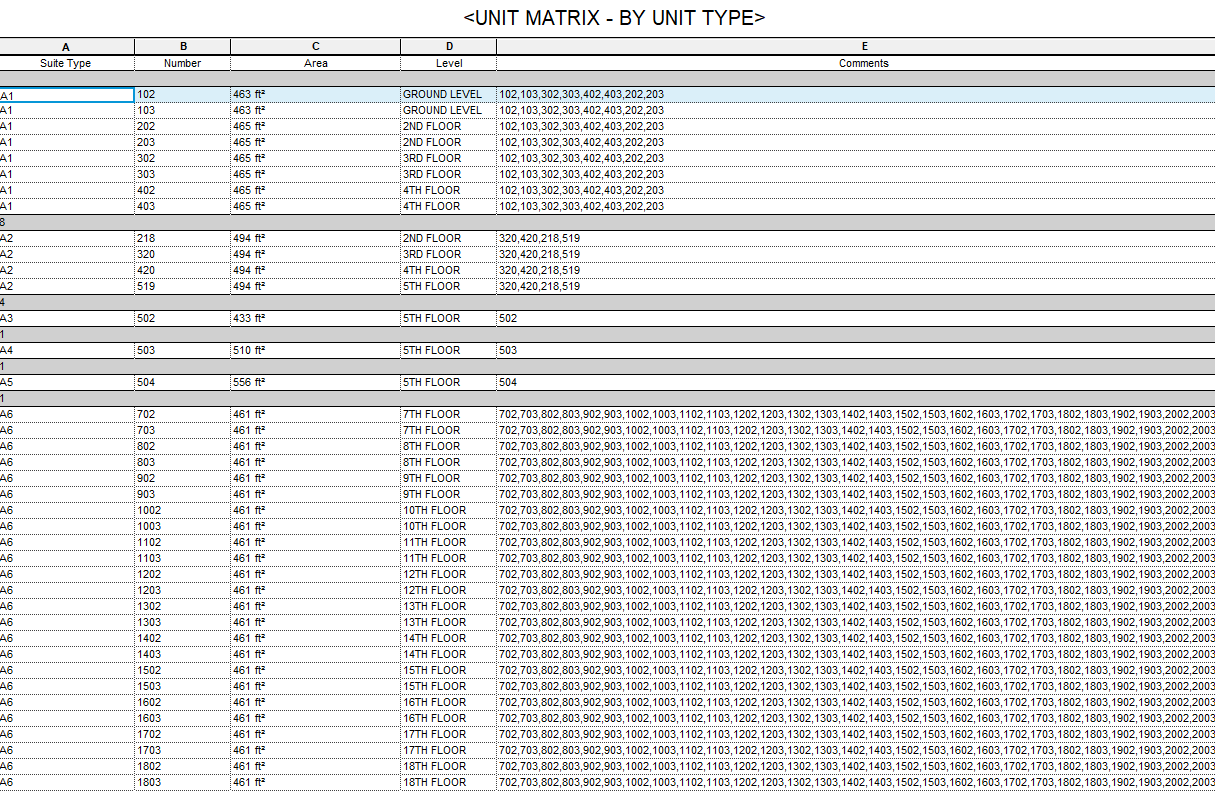Screen dimensions: 1215x791
Task: Select unit number 1803 in Number column
Action: [183, 782]
